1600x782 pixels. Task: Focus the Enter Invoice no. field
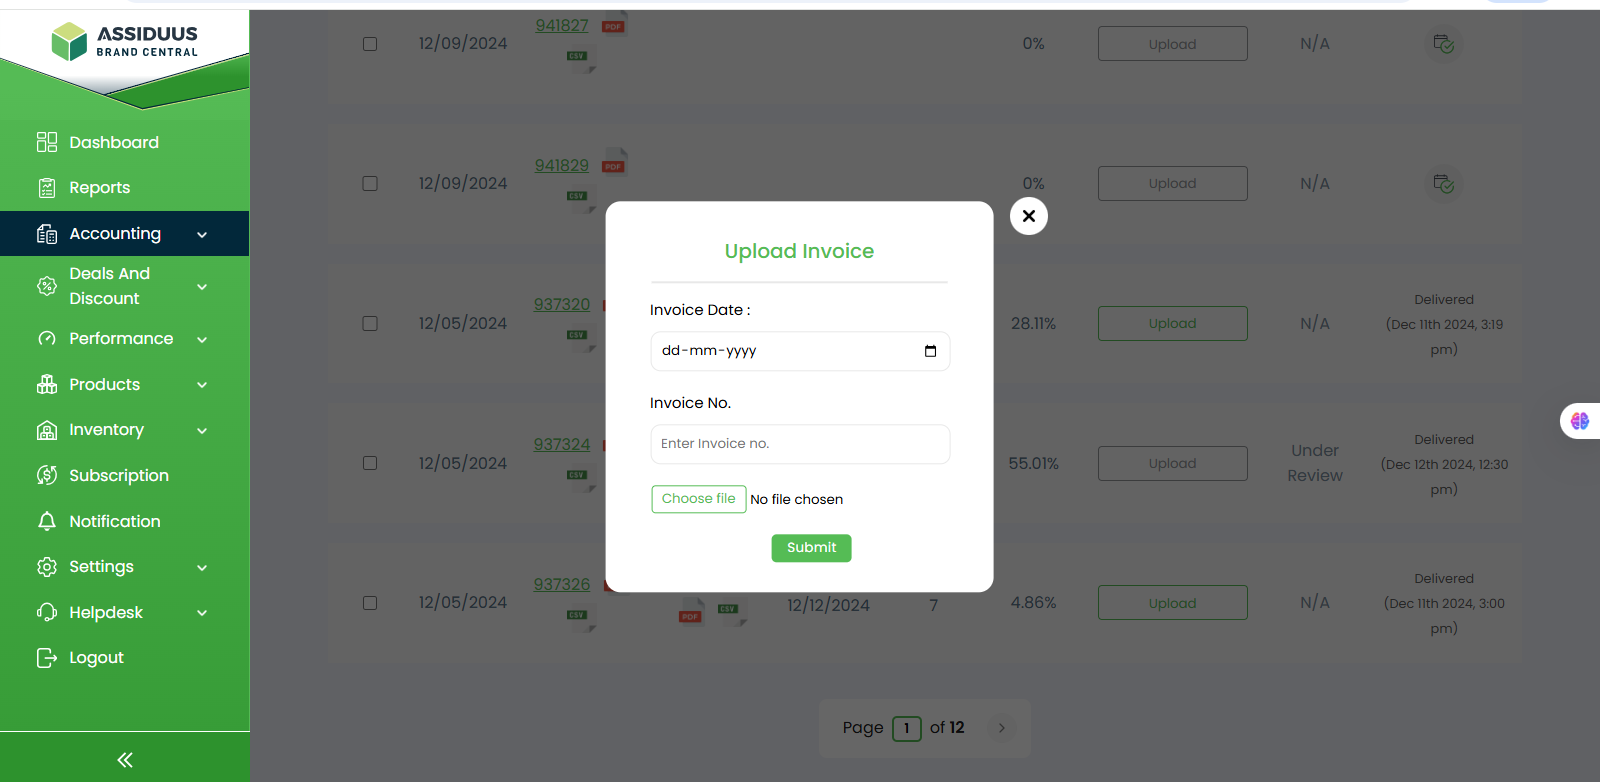tap(800, 444)
